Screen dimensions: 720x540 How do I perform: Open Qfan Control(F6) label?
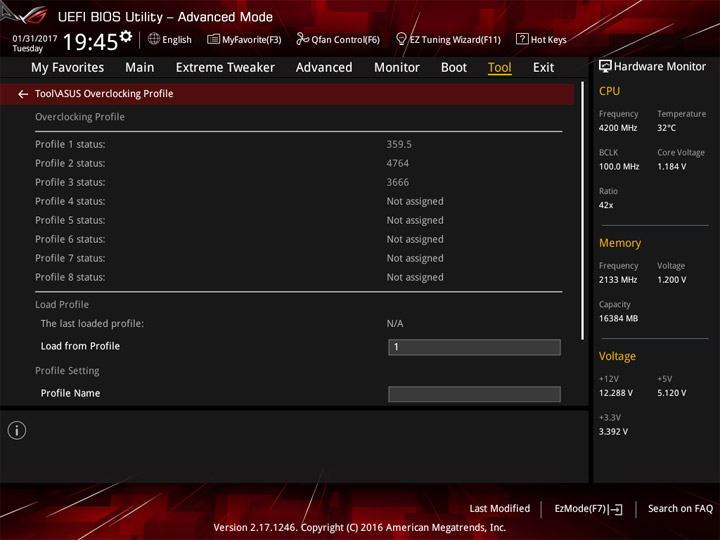345,40
